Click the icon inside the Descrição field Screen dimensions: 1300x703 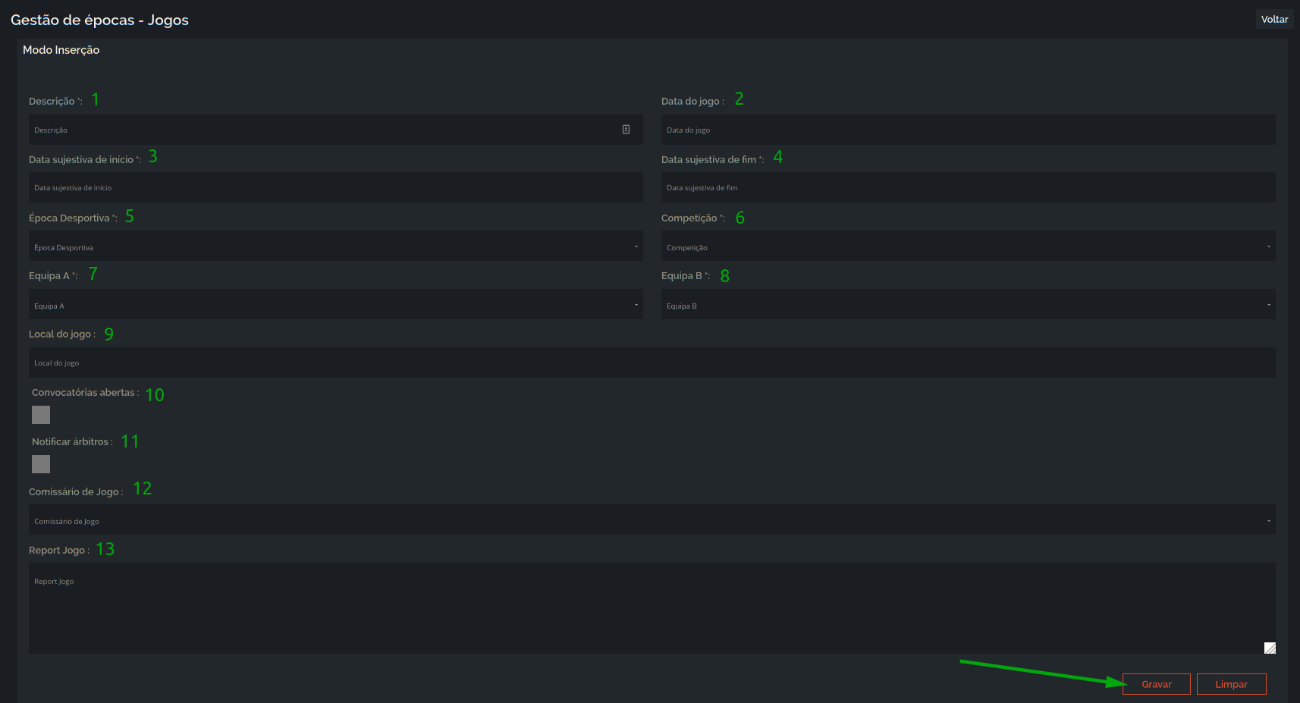click(626, 129)
